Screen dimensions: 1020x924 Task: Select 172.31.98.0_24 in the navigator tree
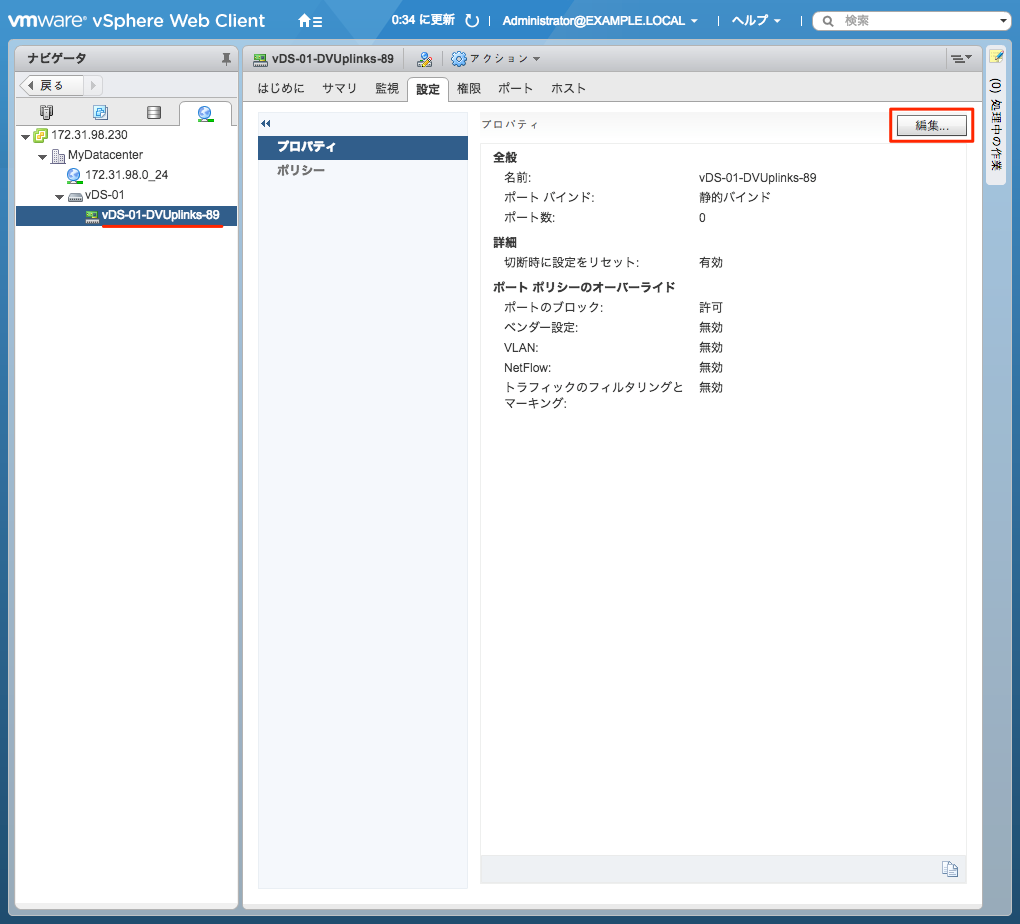126,175
